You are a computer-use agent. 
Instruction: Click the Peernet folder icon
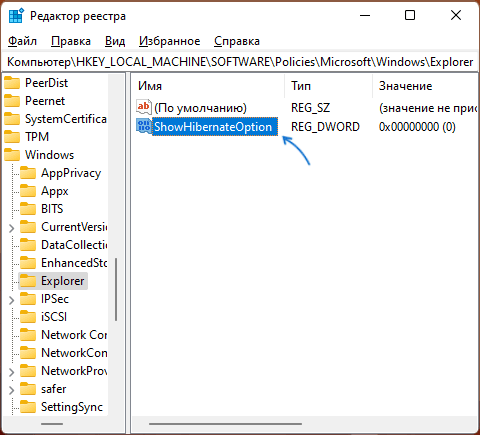12,101
